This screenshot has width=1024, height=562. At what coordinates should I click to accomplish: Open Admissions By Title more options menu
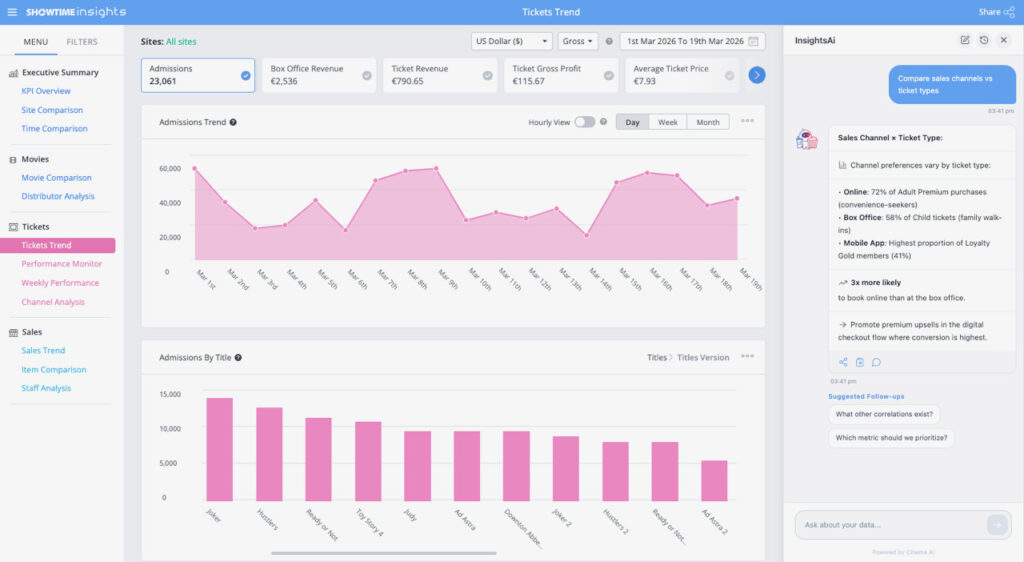tap(747, 356)
